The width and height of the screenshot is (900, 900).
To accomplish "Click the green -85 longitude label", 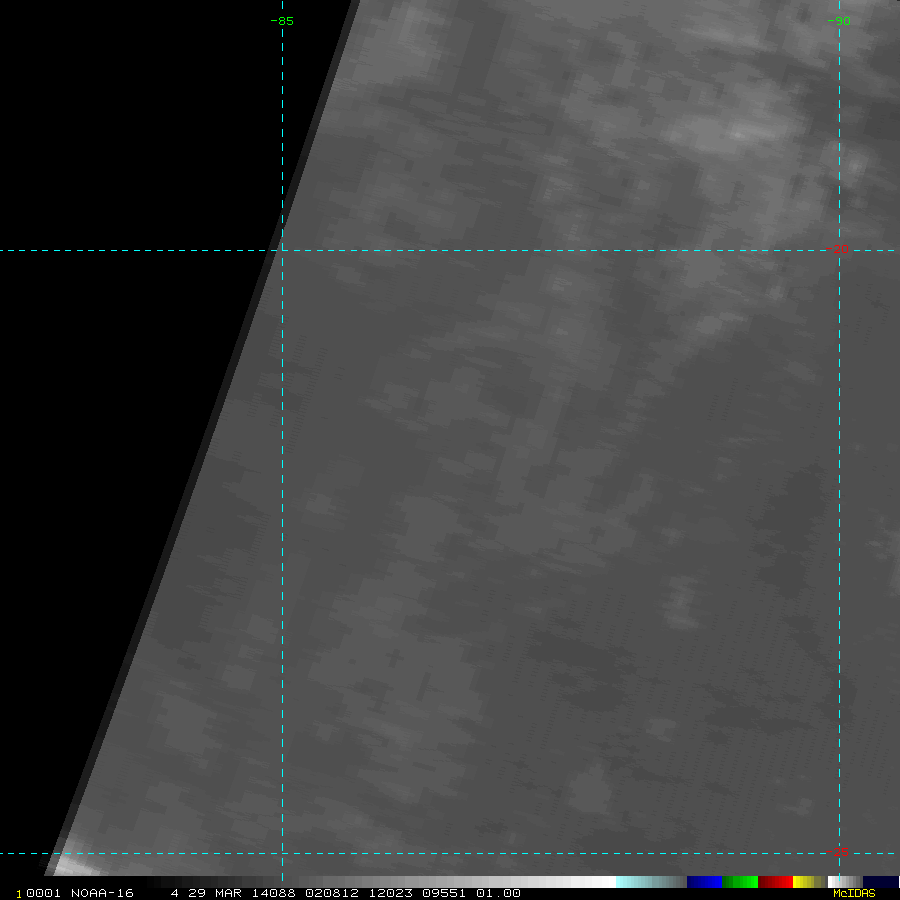I will (x=283, y=21).
